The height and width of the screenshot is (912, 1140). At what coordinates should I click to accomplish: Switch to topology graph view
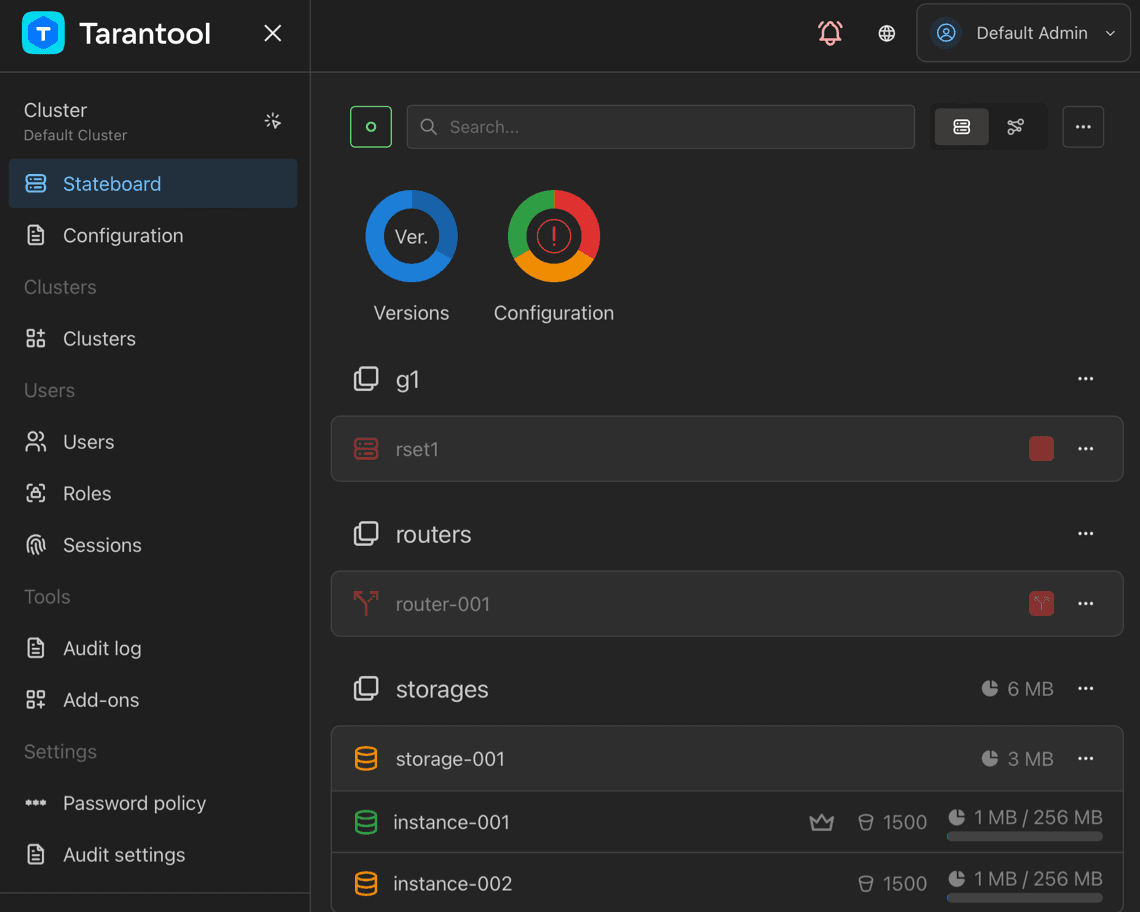click(x=1016, y=127)
